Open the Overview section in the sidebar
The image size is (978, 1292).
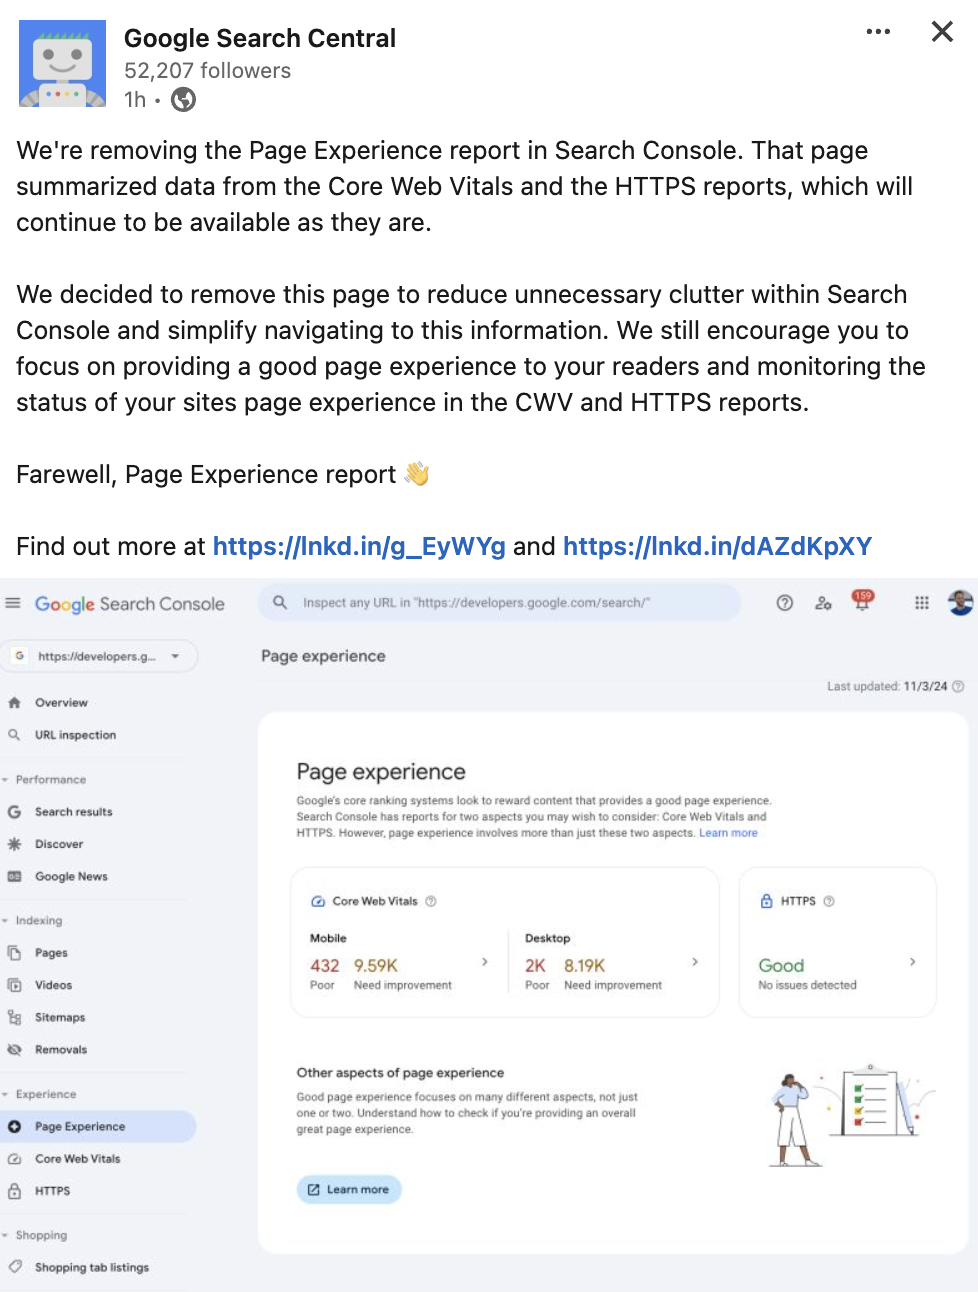pos(60,702)
